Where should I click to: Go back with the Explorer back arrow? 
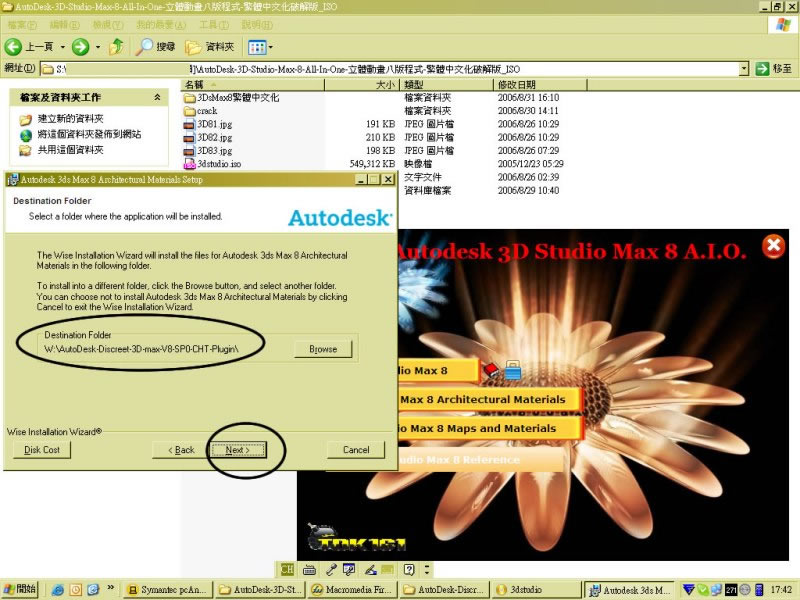[x=14, y=47]
